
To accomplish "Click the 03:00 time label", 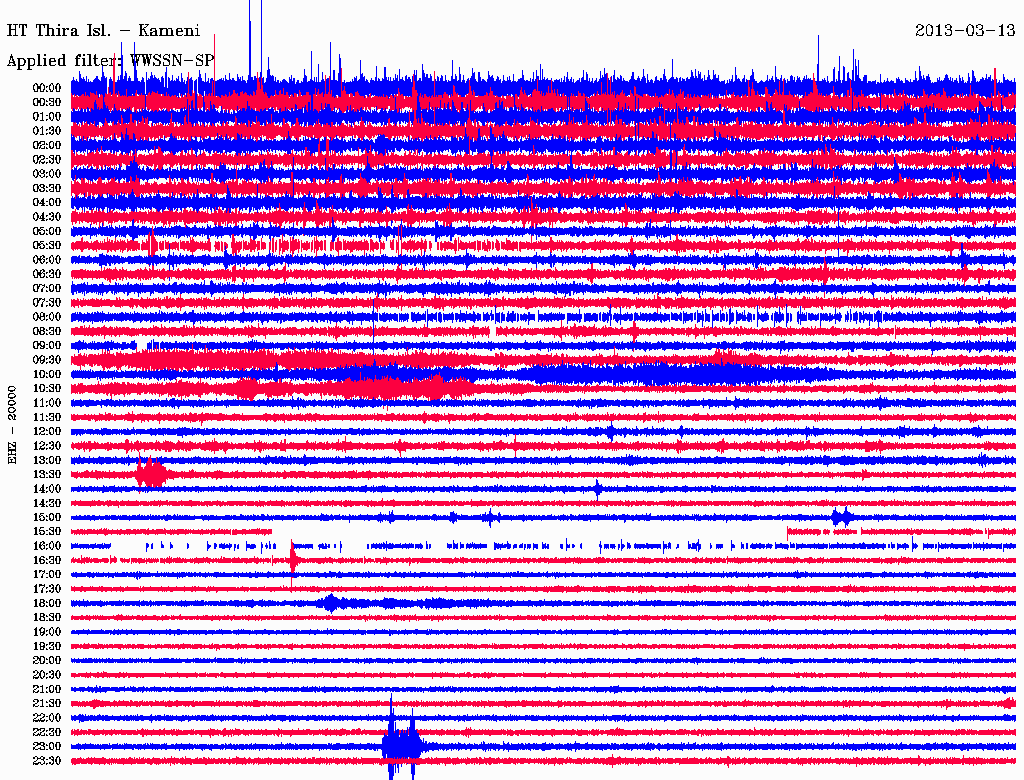I will [x=47, y=174].
